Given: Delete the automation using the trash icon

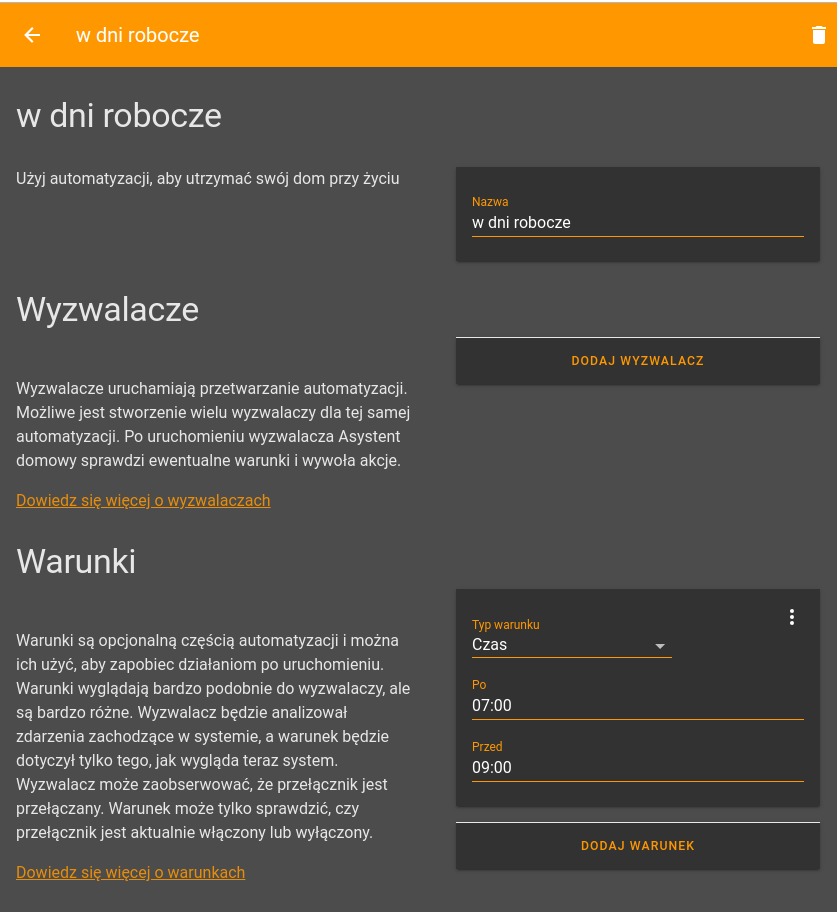Looking at the screenshot, I should (x=818, y=34).
